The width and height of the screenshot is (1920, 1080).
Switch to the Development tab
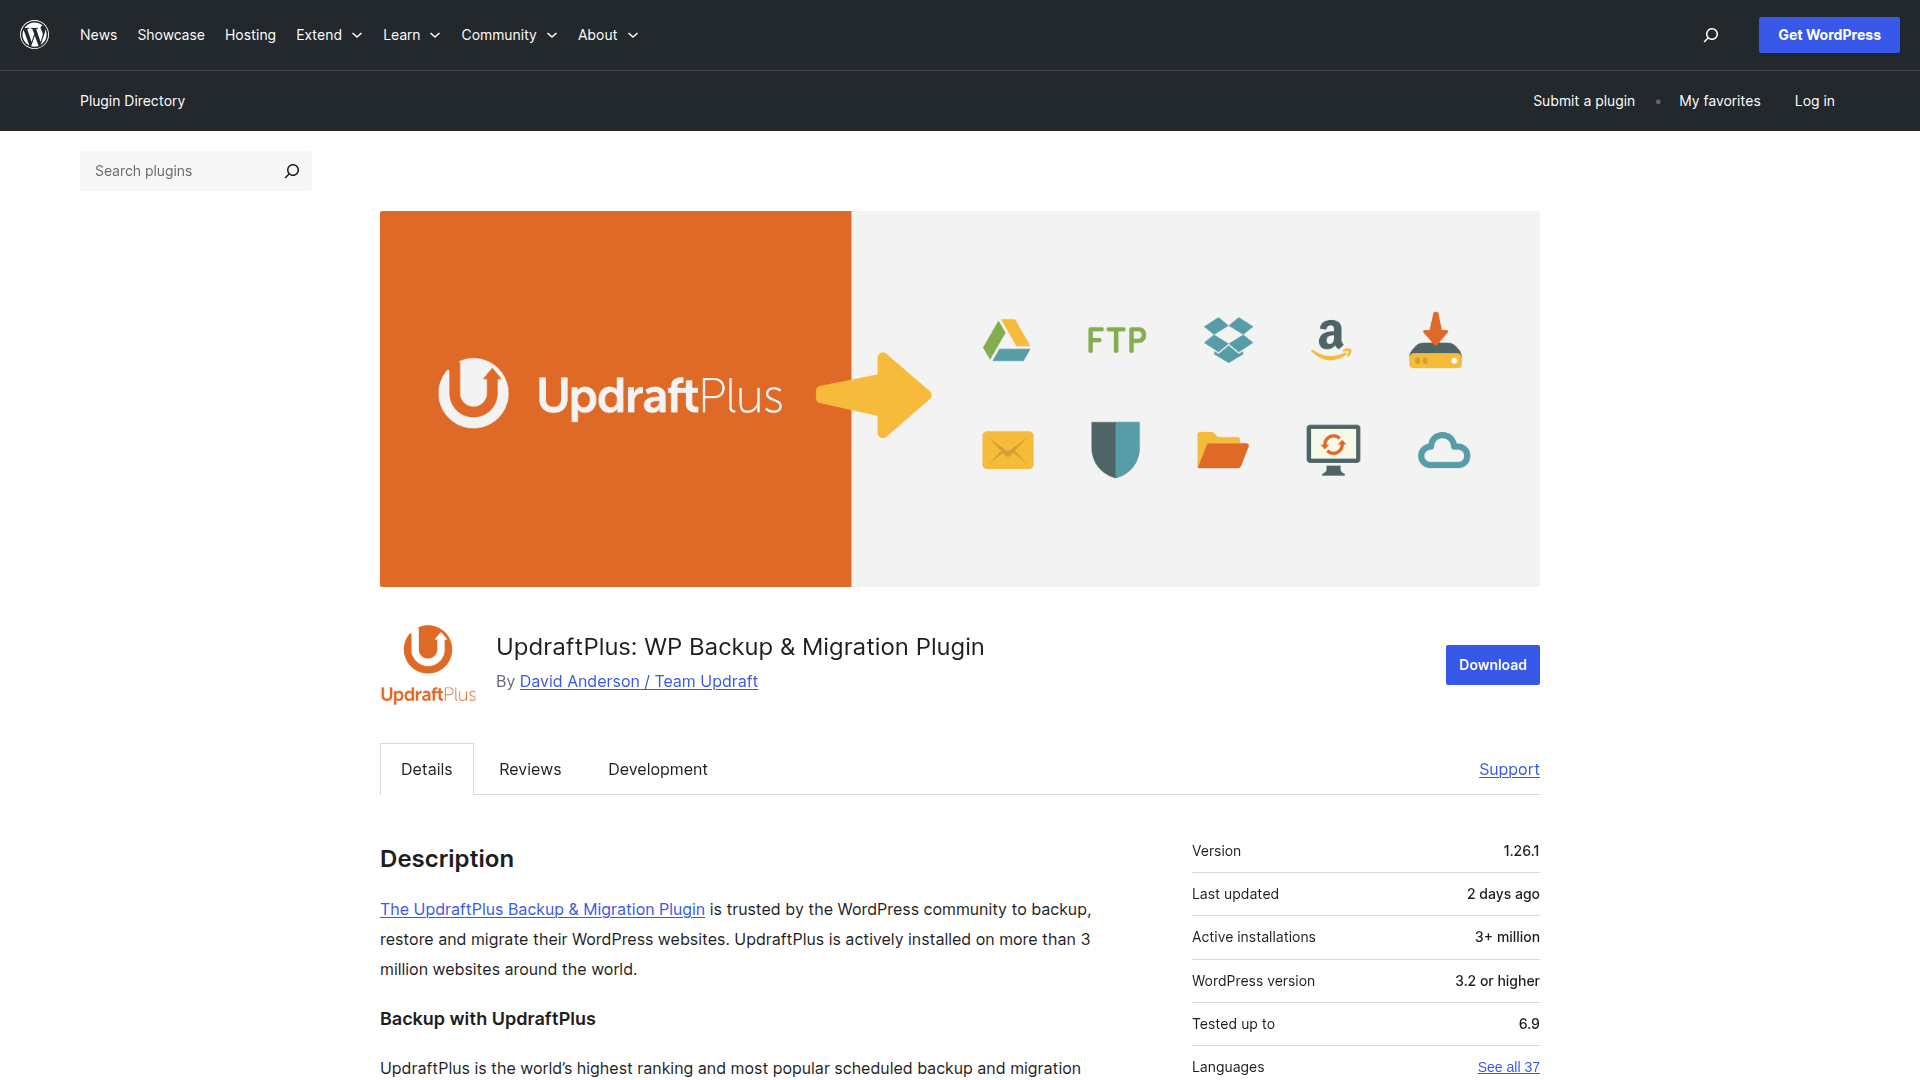click(x=658, y=769)
